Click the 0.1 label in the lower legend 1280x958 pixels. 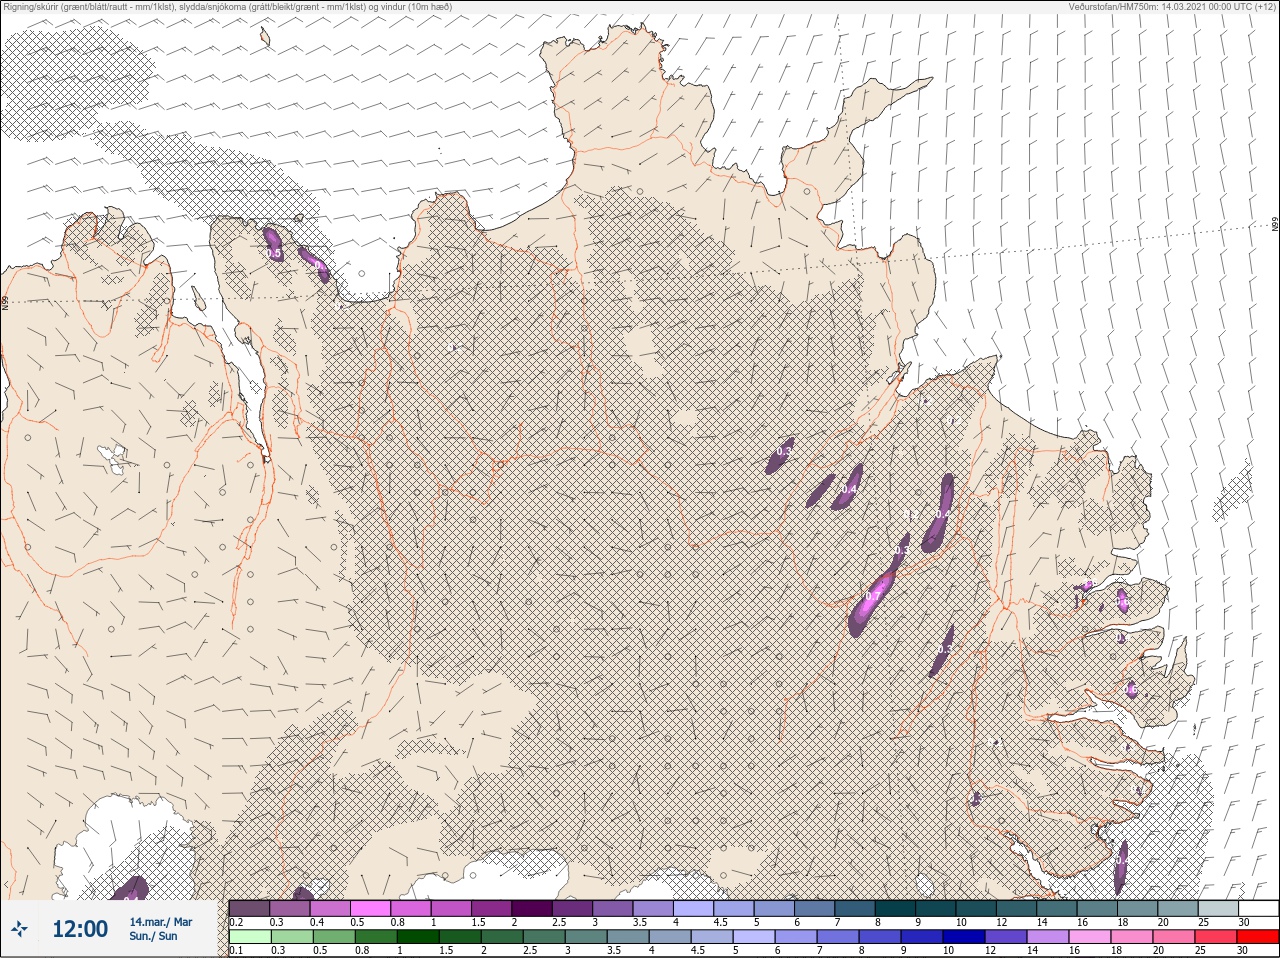236,950
